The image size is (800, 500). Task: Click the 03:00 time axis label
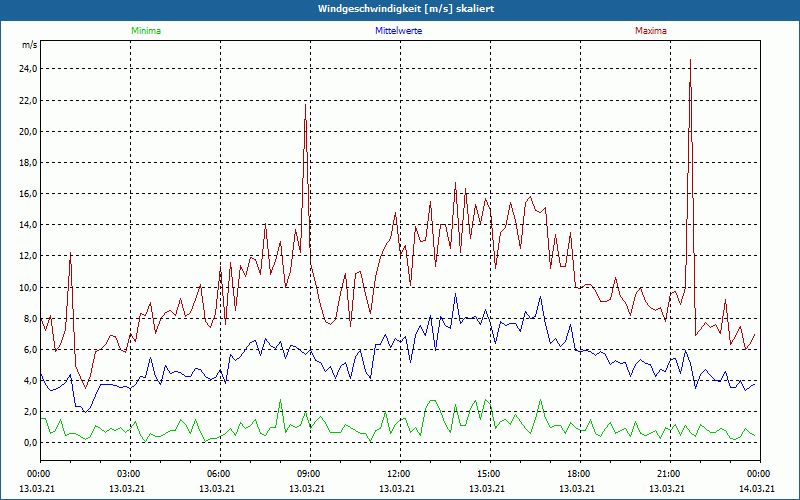click(127, 473)
